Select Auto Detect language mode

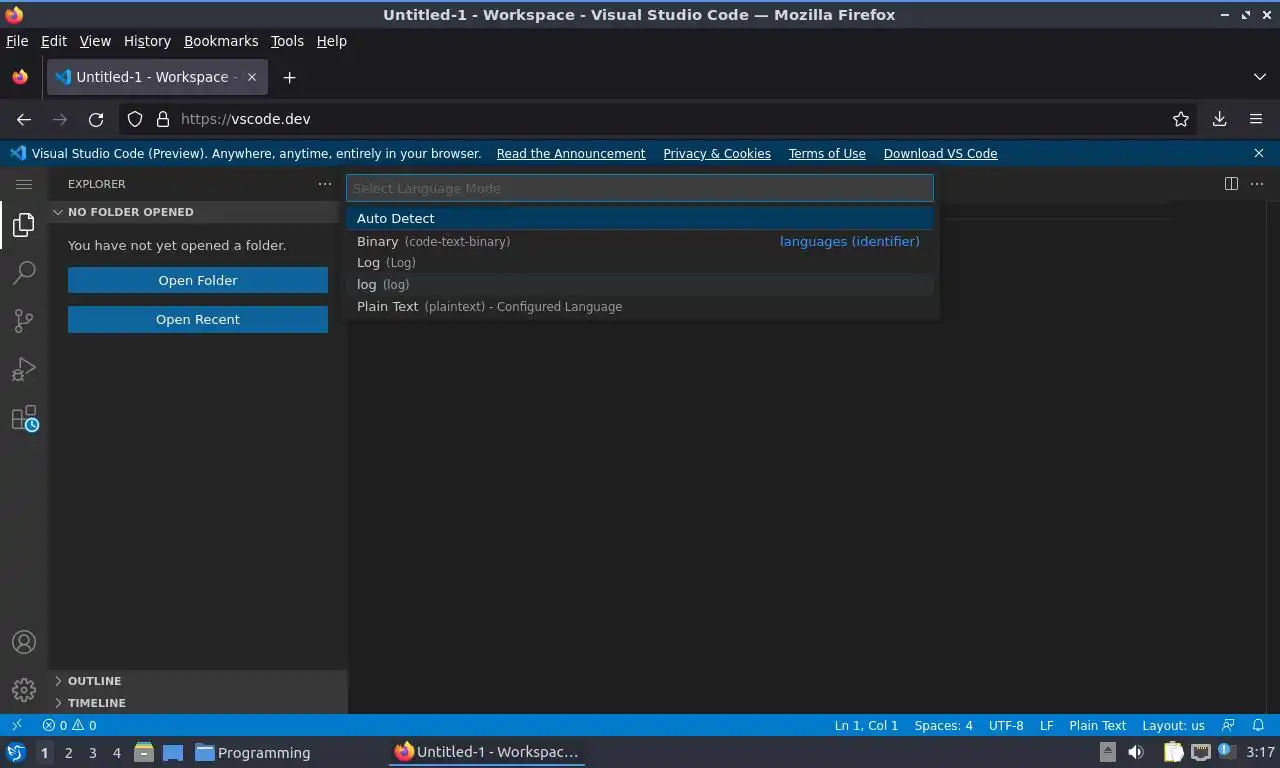640,218
